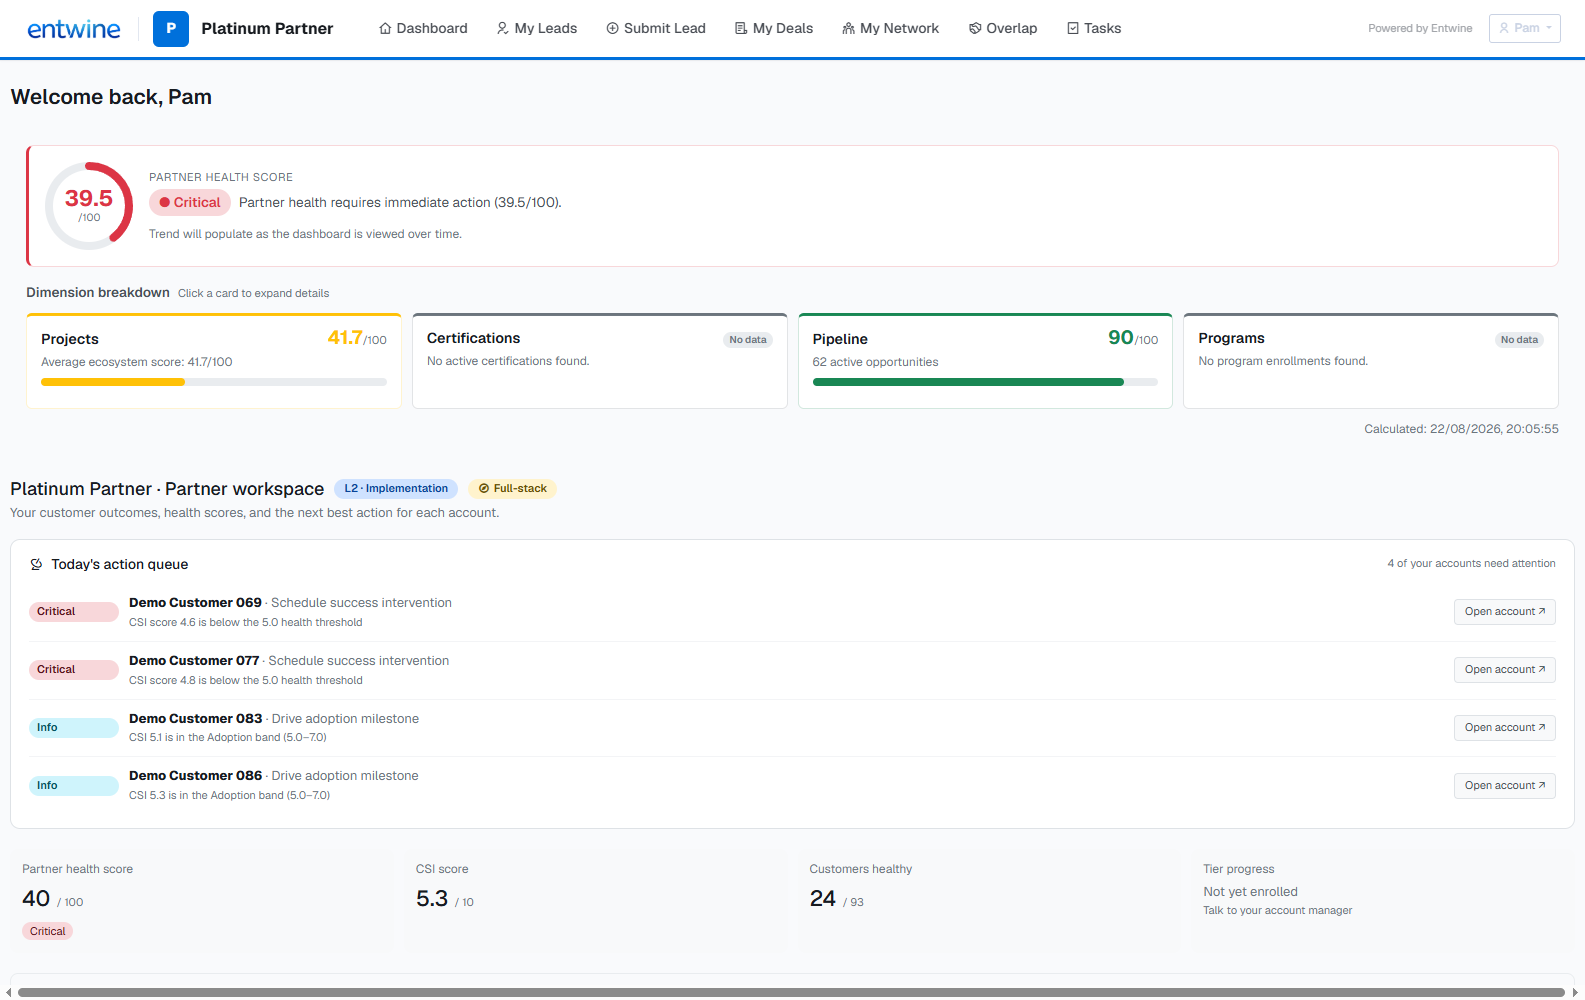Click '4 of your accounts need attention'
The height and width of the screenshot is (1000, 1585).
point(1471,564)
